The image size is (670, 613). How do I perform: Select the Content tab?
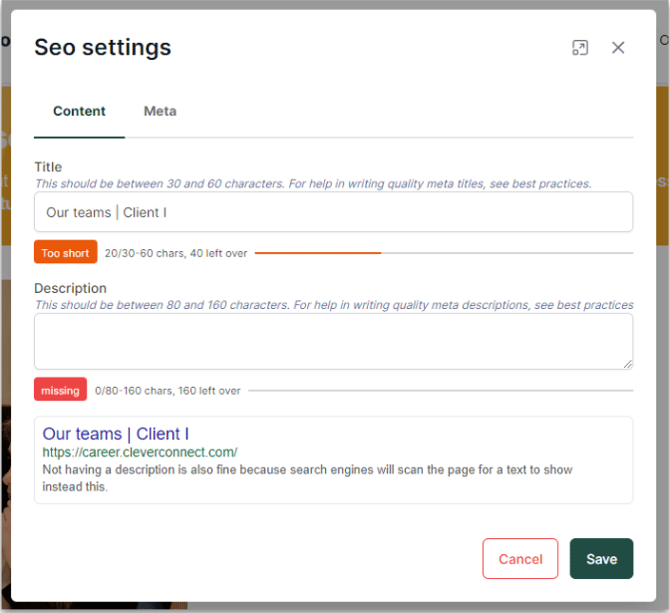pos(79,111)
